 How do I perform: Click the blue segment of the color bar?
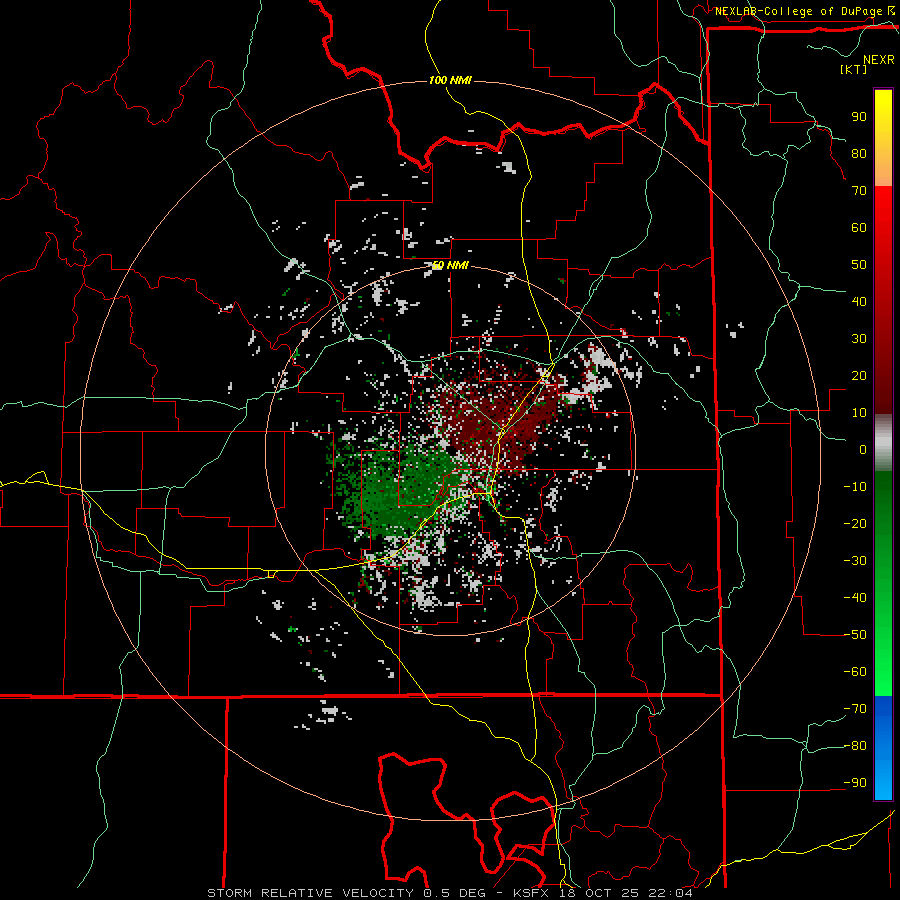click(883, 748)
